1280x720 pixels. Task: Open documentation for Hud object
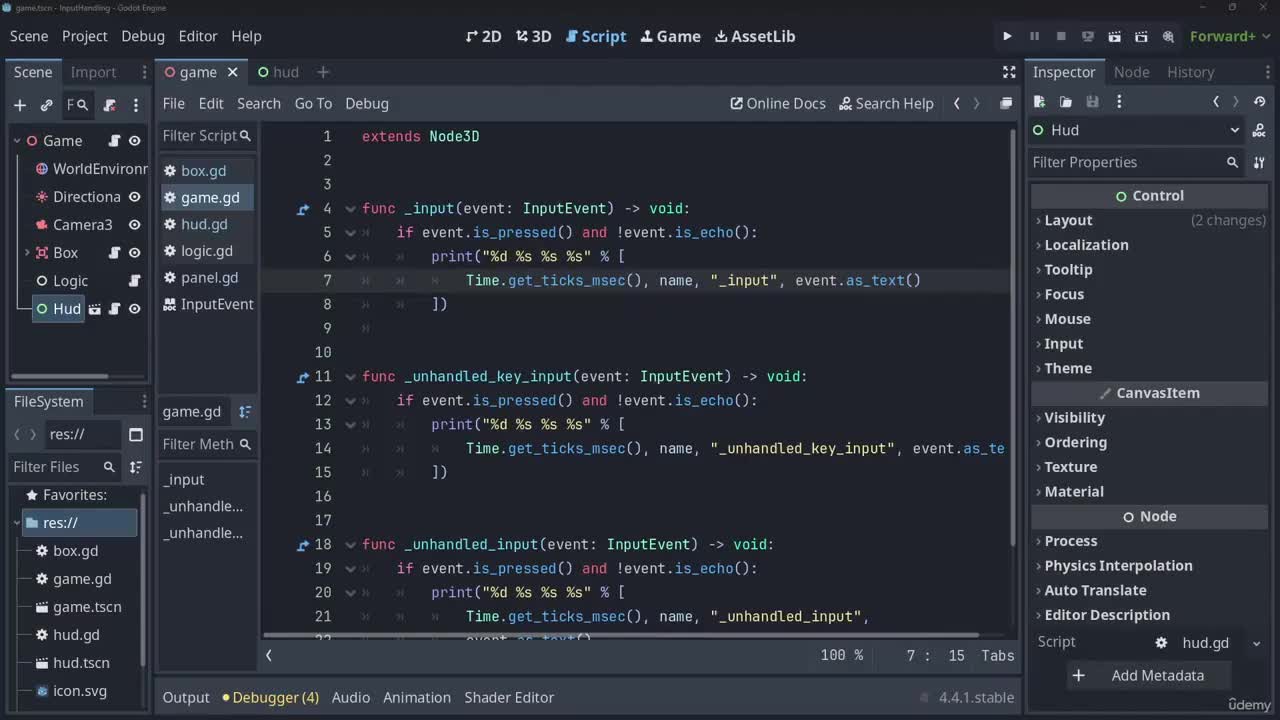pos(1259,130)
